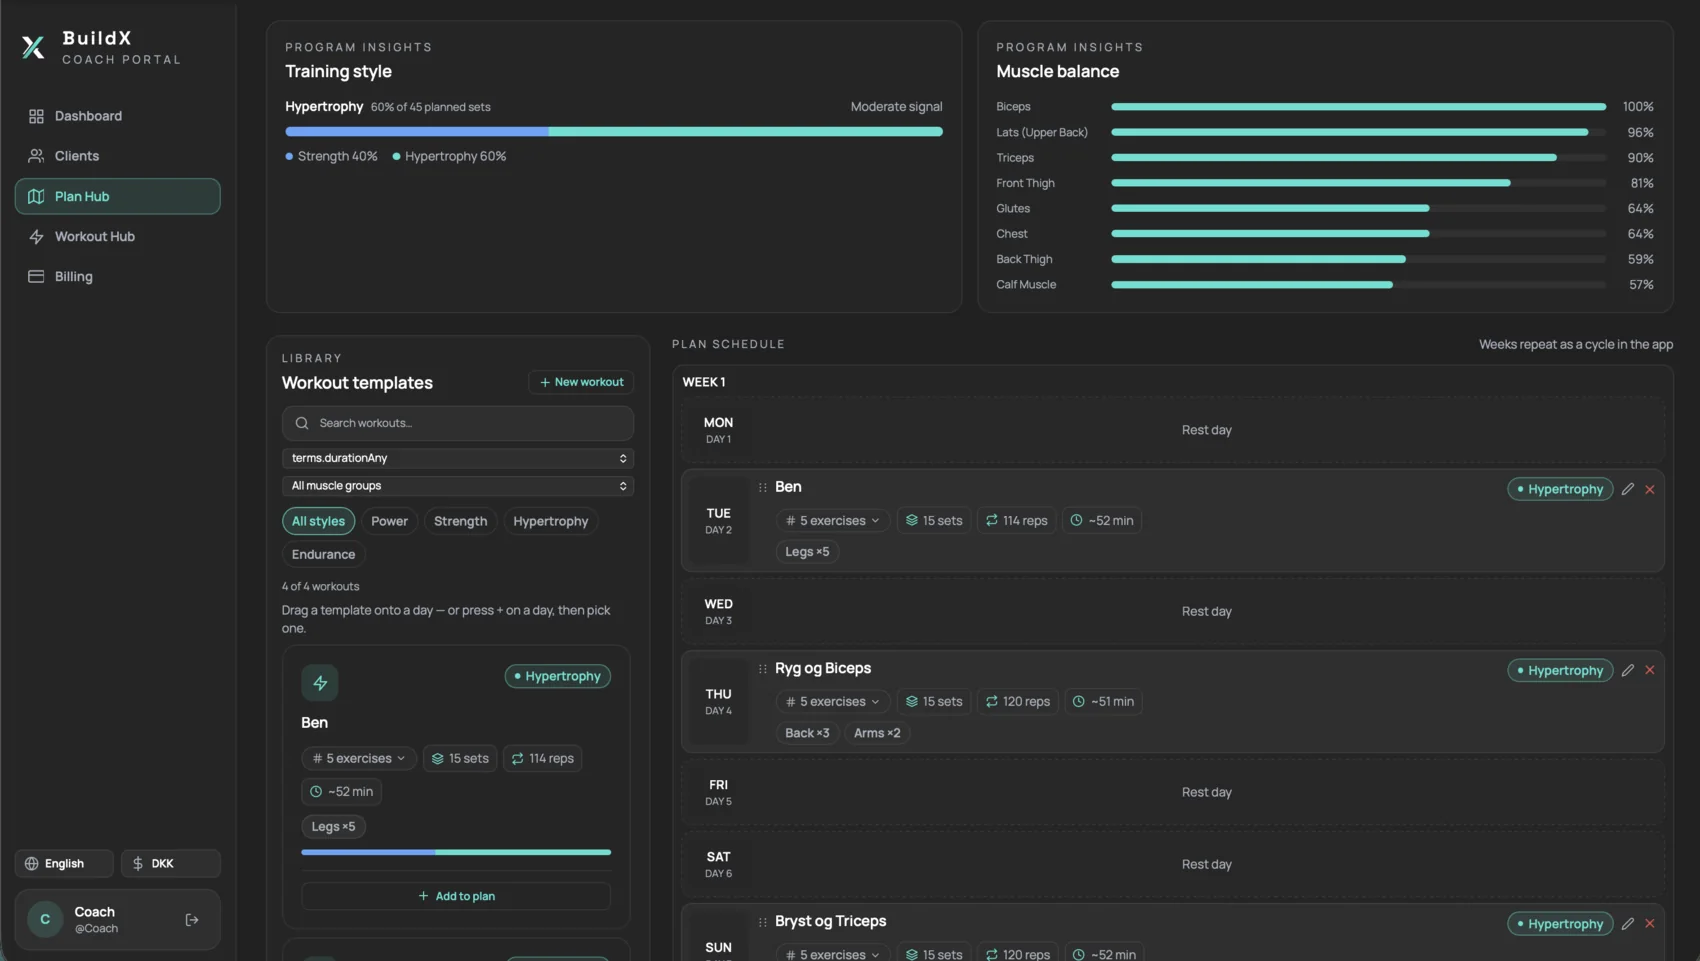Screen dimensions: 1700x961
Task: Select Plan Hub in the sidebar
Action: click(x=117, y=196)
